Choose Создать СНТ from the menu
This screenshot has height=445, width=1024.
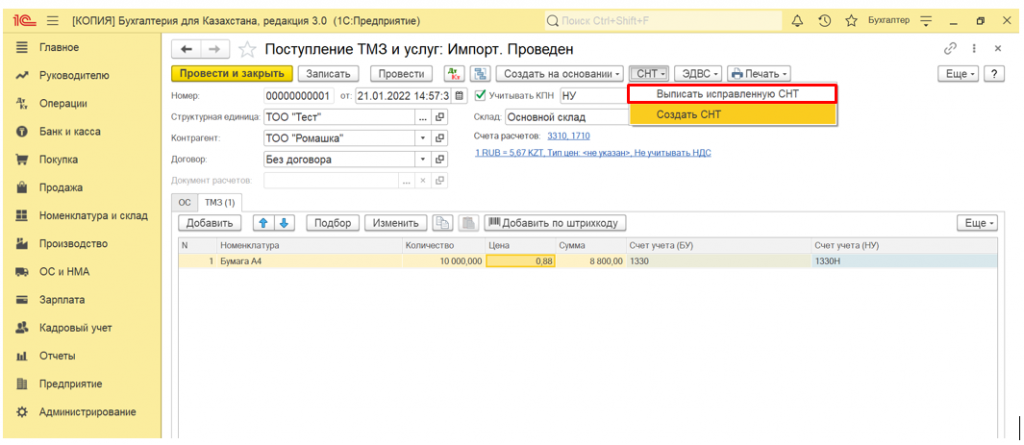(688, 114)
